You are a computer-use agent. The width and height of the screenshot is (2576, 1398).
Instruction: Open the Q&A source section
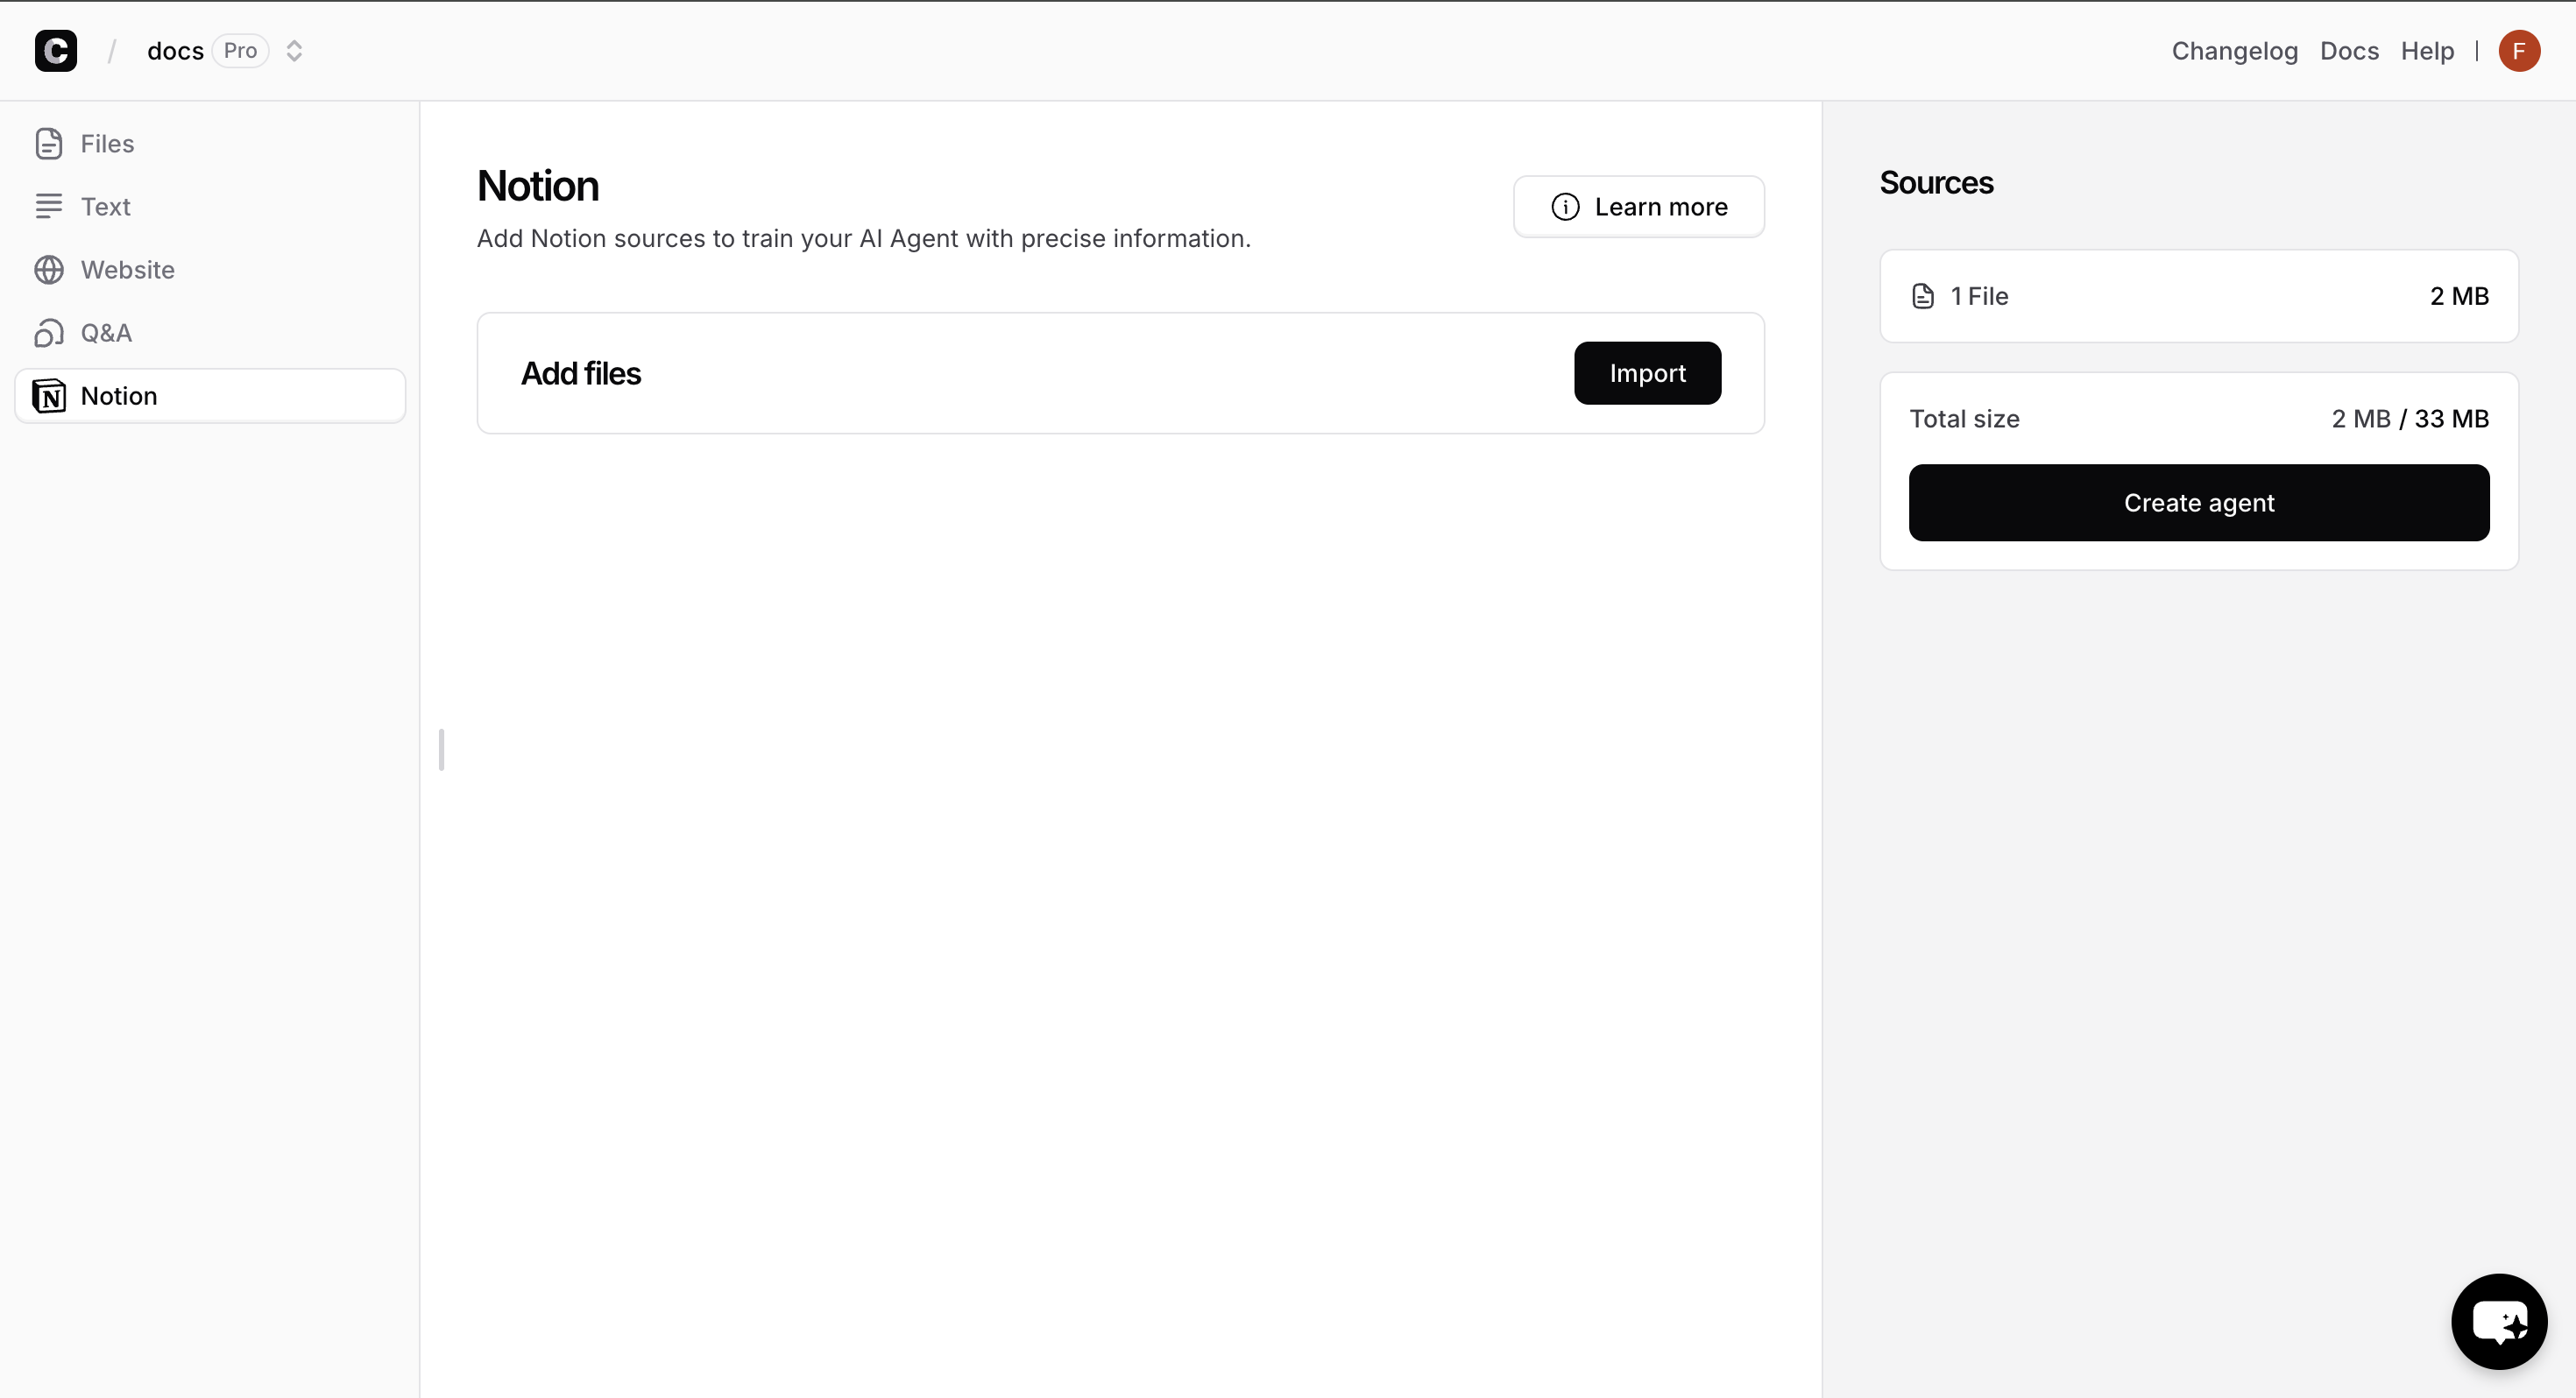pos(105,332)
